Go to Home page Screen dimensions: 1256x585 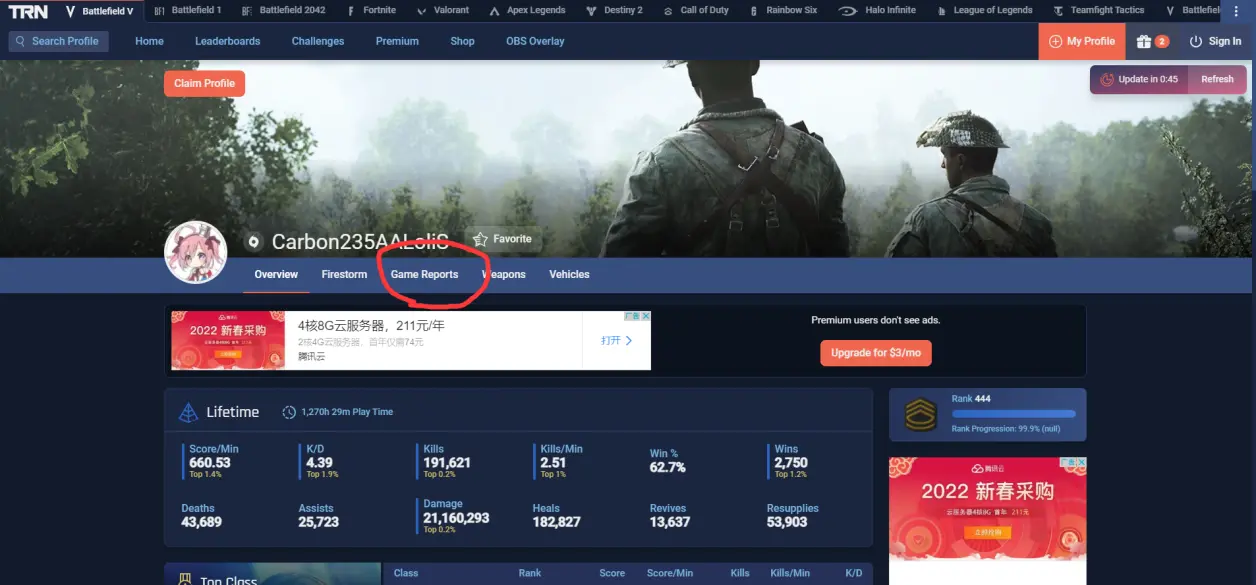149,41
